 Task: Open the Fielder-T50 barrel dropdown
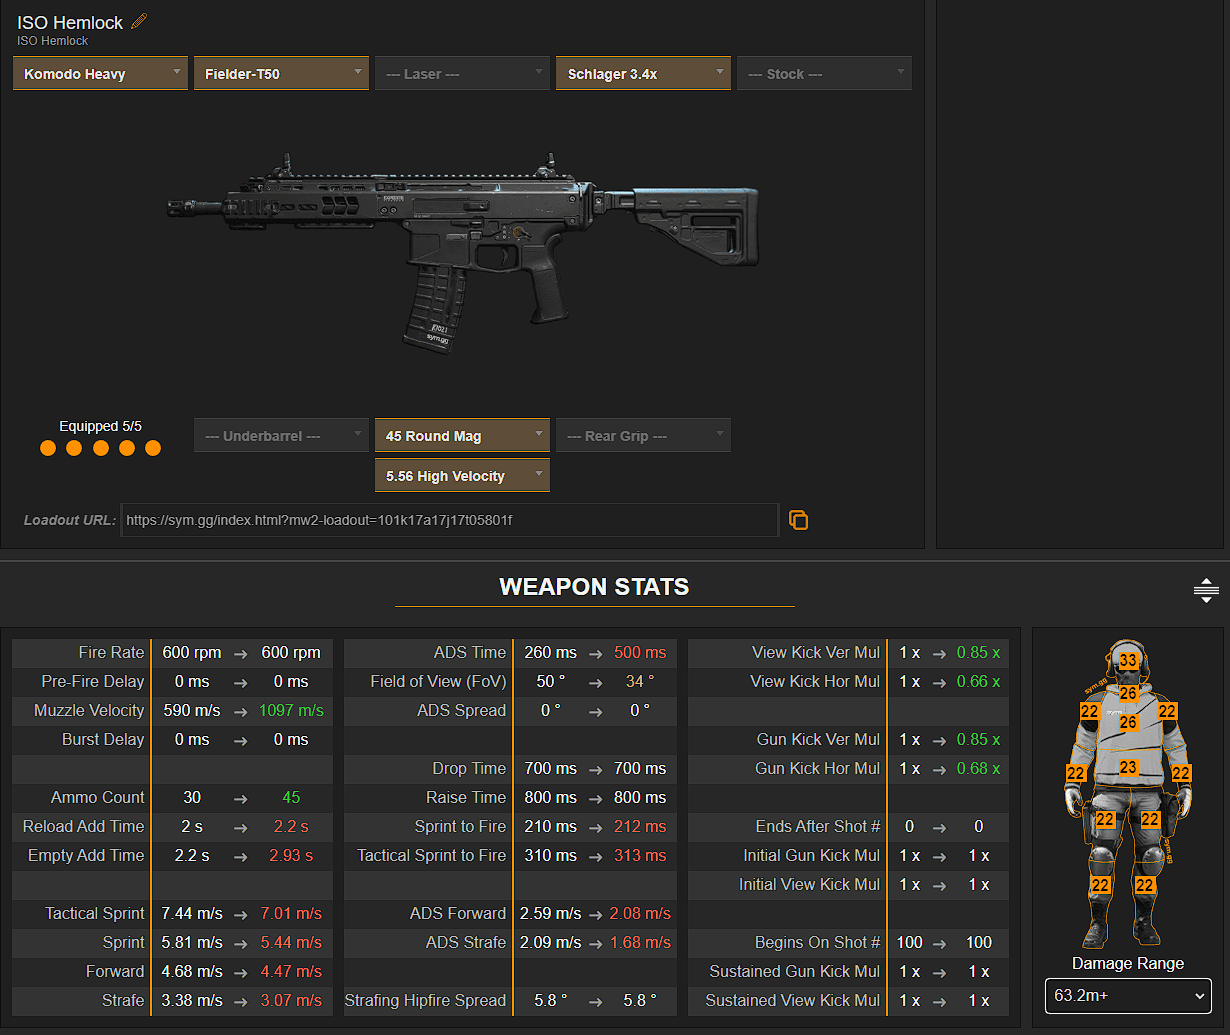click(281, 74)
